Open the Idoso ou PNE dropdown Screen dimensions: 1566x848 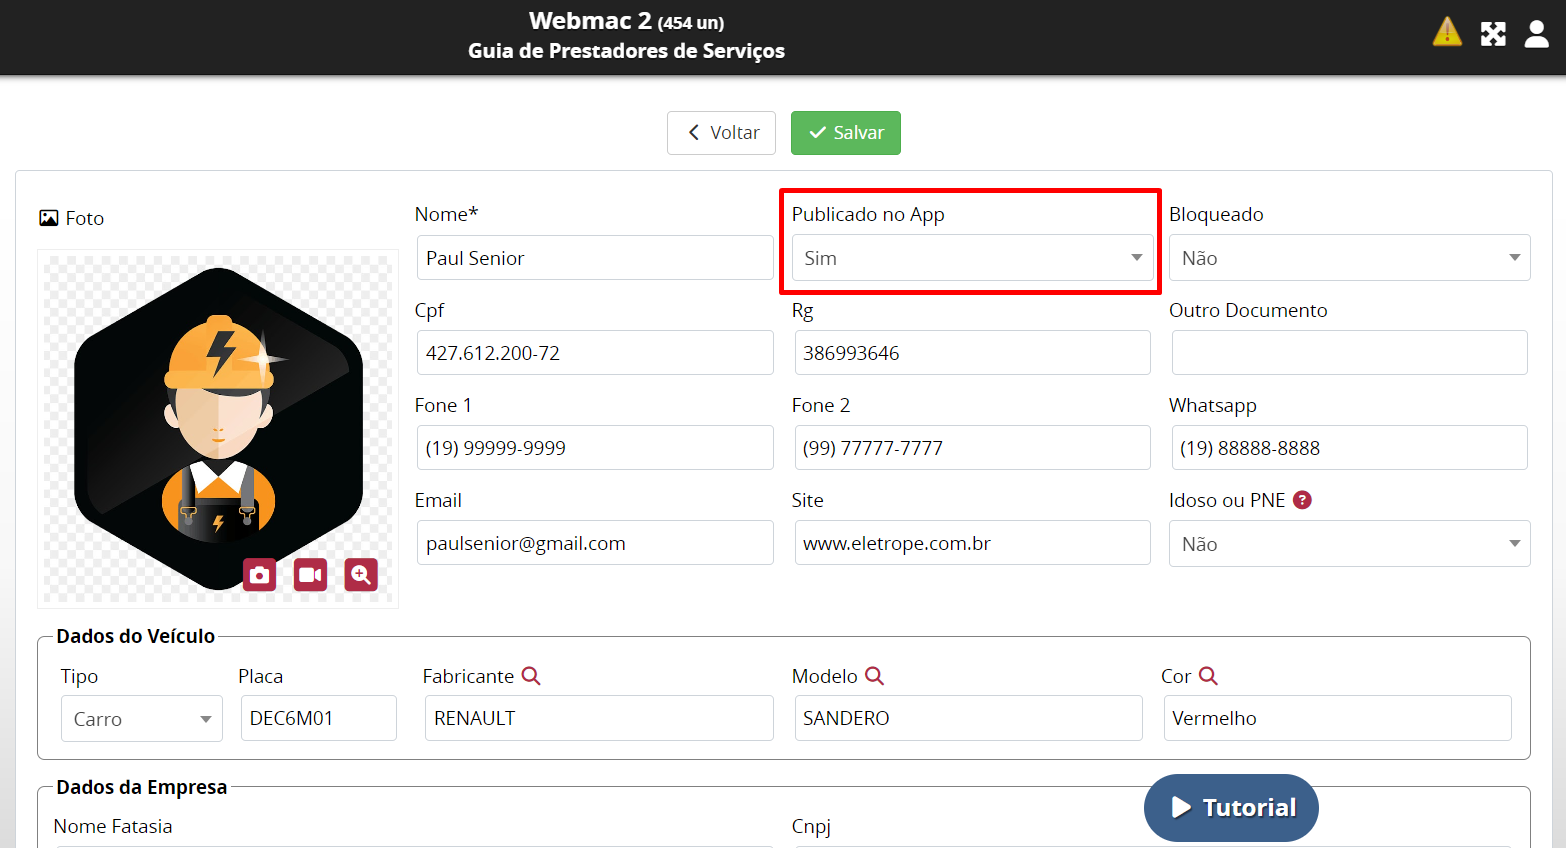click(x=1349, y=544)
